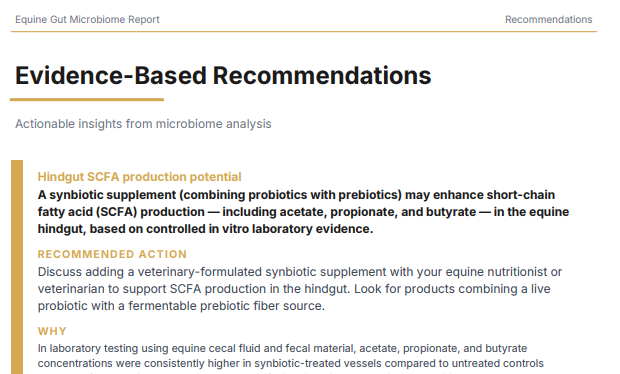Click the Hindgut SCFA production potential heading
Viewport: 620px width, 374px height.
coord(139,177)
